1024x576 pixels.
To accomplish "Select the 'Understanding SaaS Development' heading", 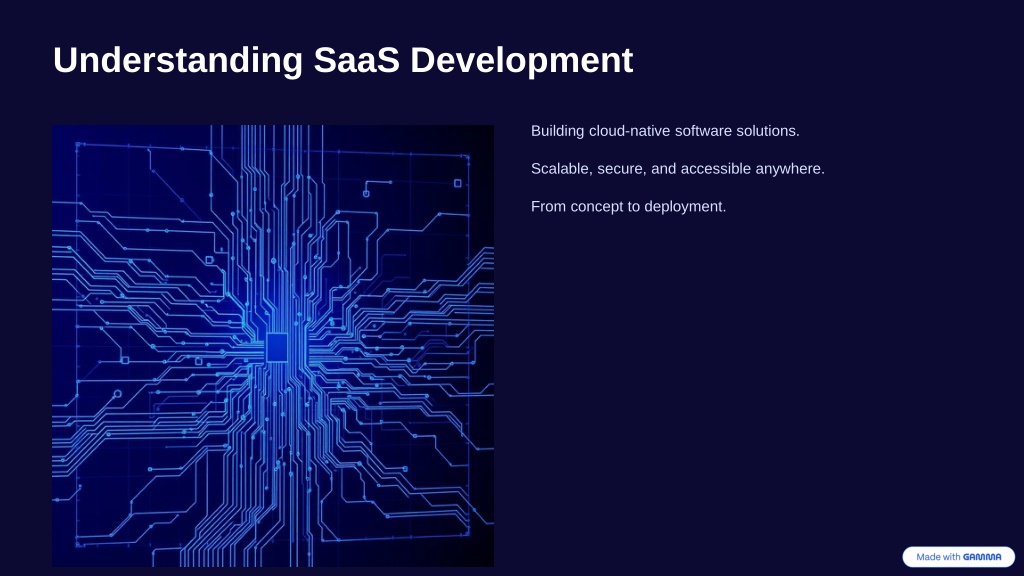I will [x=343, y=60].
